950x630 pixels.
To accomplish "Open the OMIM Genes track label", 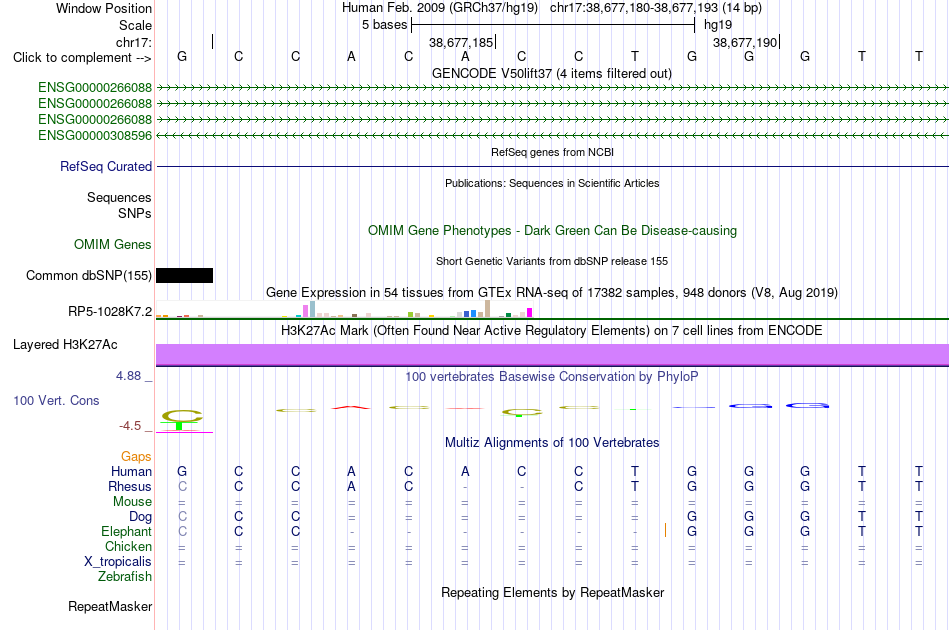I will 112,245.
